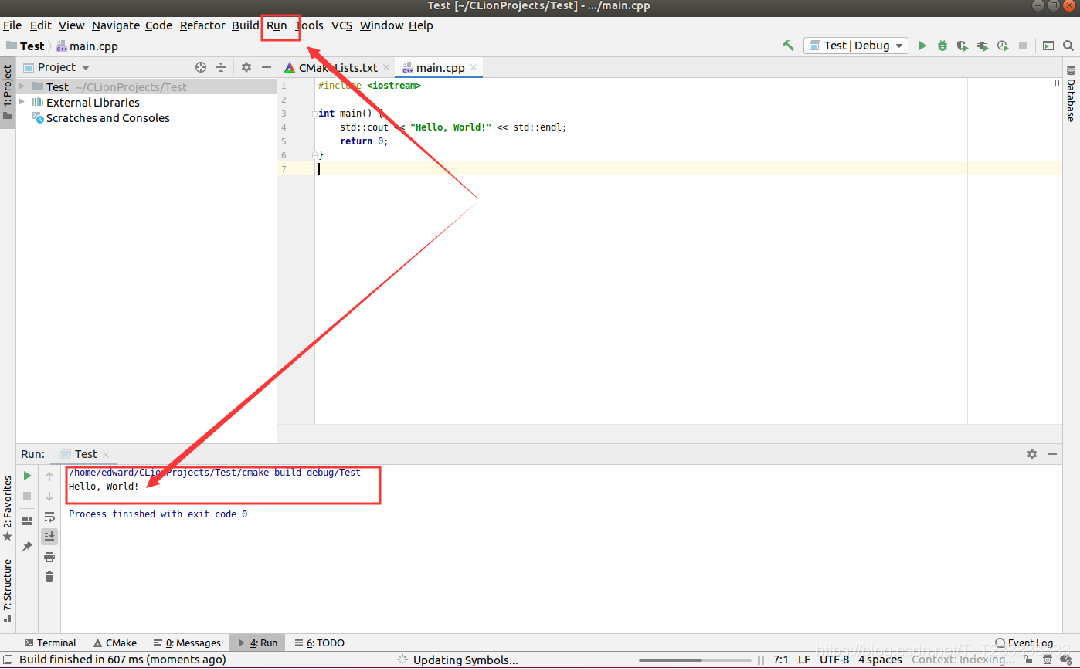
Task: Click fold end marker at line 6
Action: 315,155
